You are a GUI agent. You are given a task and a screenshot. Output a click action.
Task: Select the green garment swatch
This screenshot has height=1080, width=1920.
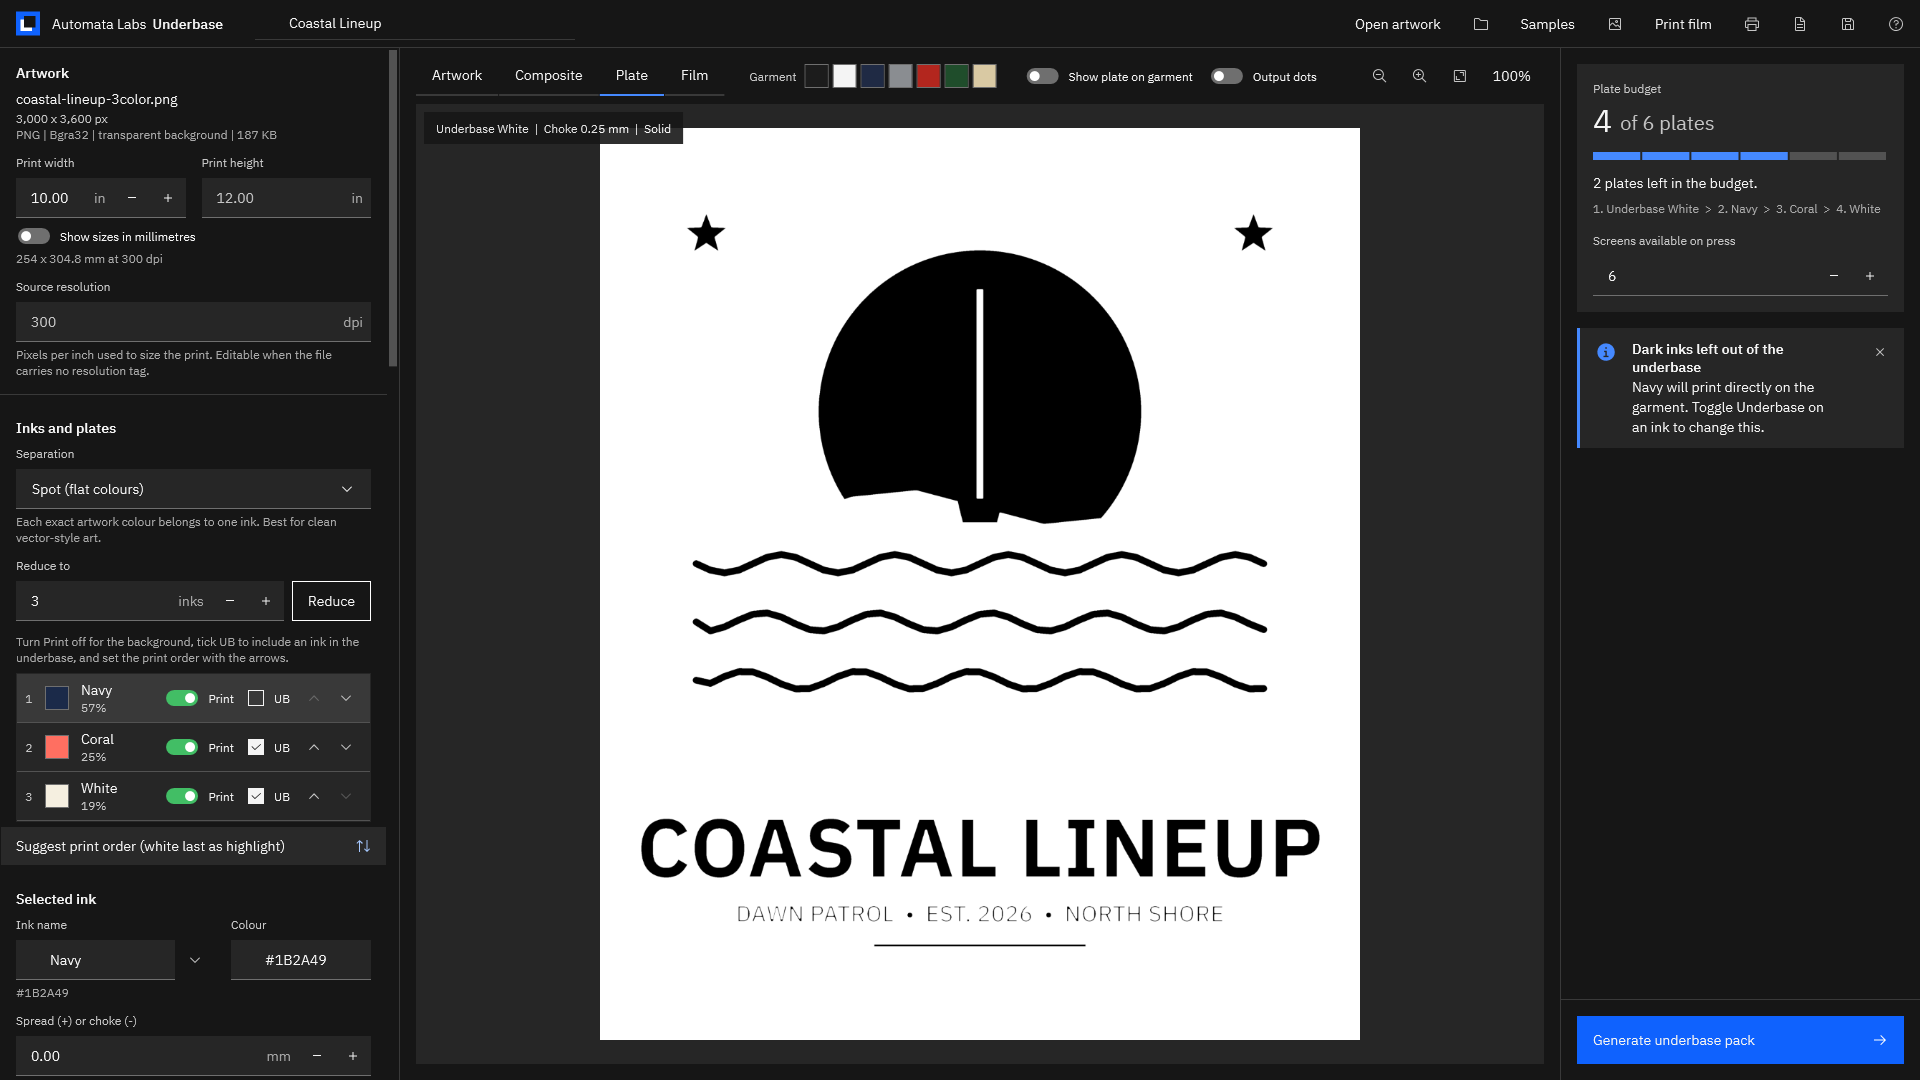tap(957, 76)
